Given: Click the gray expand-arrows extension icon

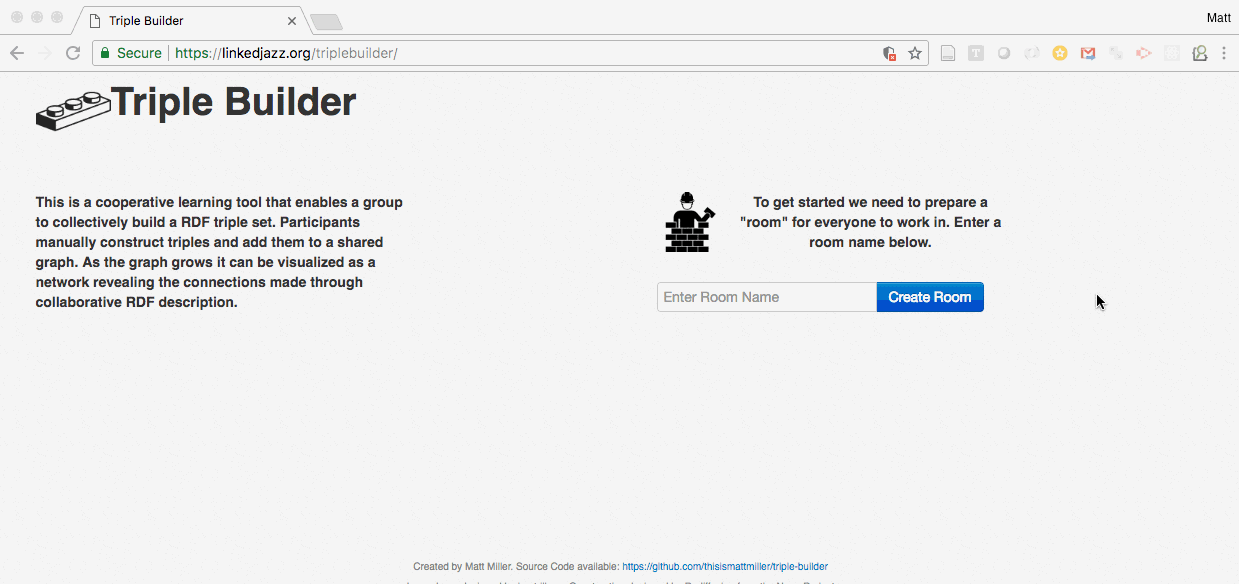Looking at the screenshot, I should pyautogui.click(x=1116, y=53).
